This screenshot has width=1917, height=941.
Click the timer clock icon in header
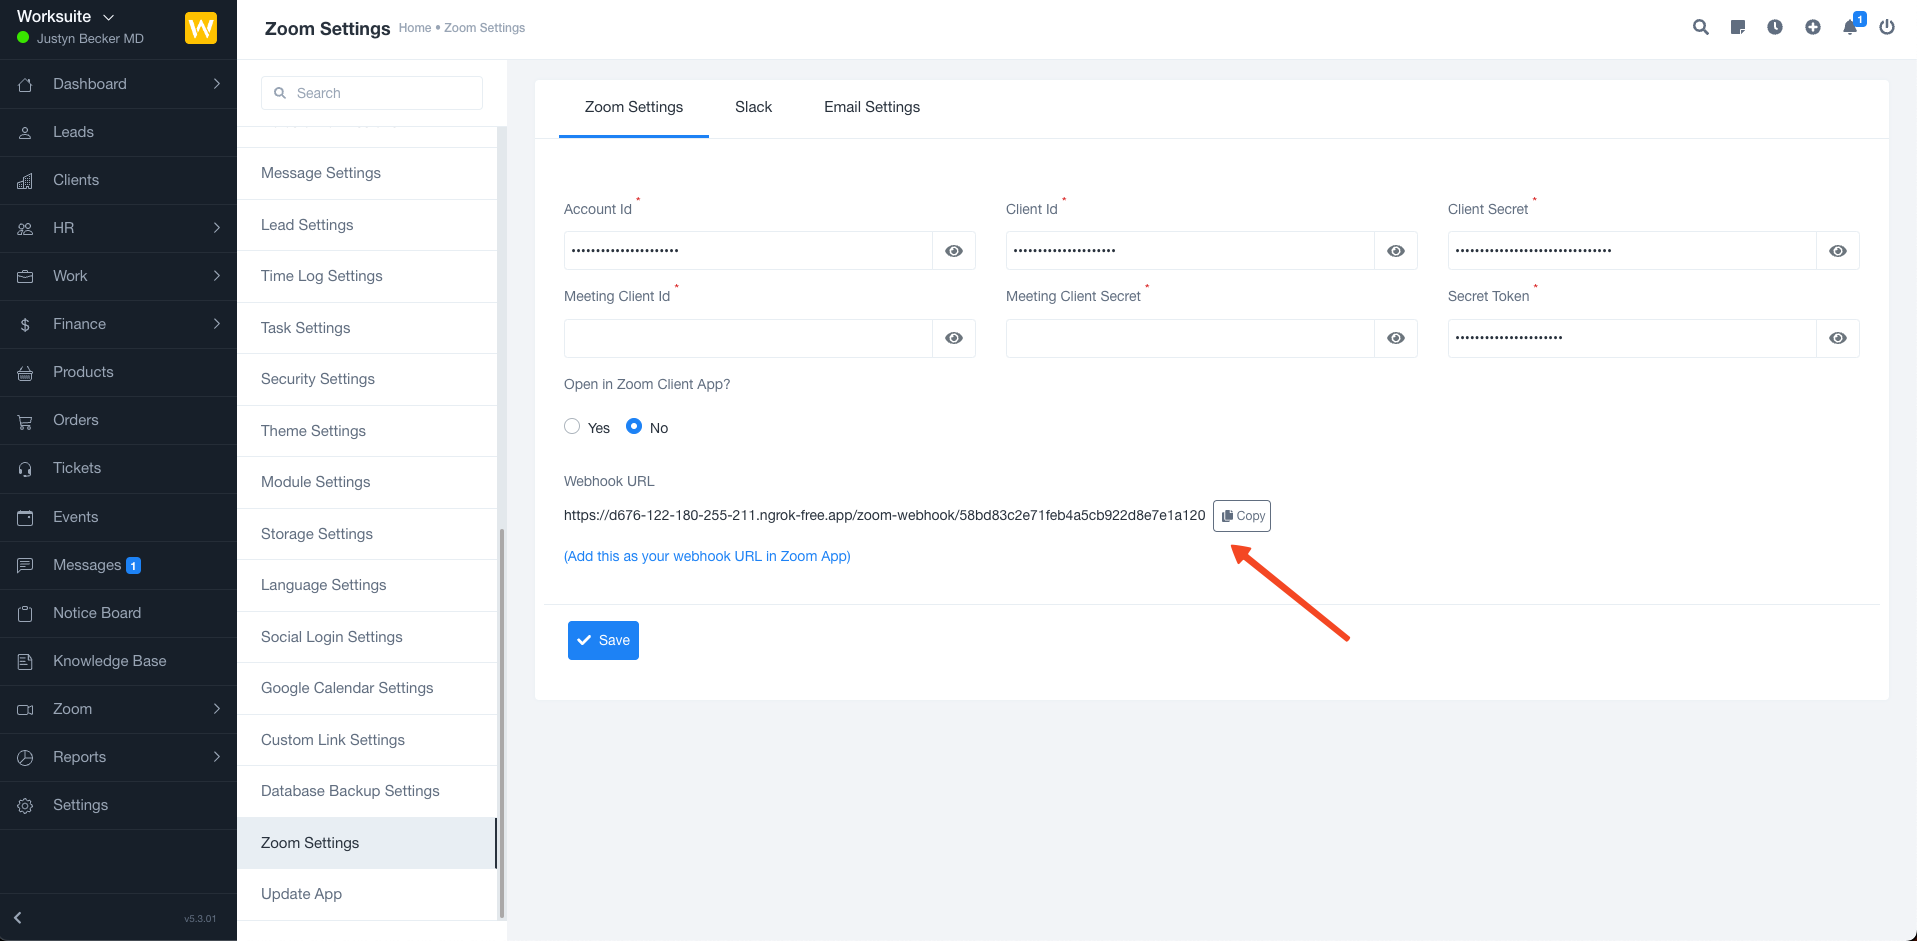tap(1775, 27)
